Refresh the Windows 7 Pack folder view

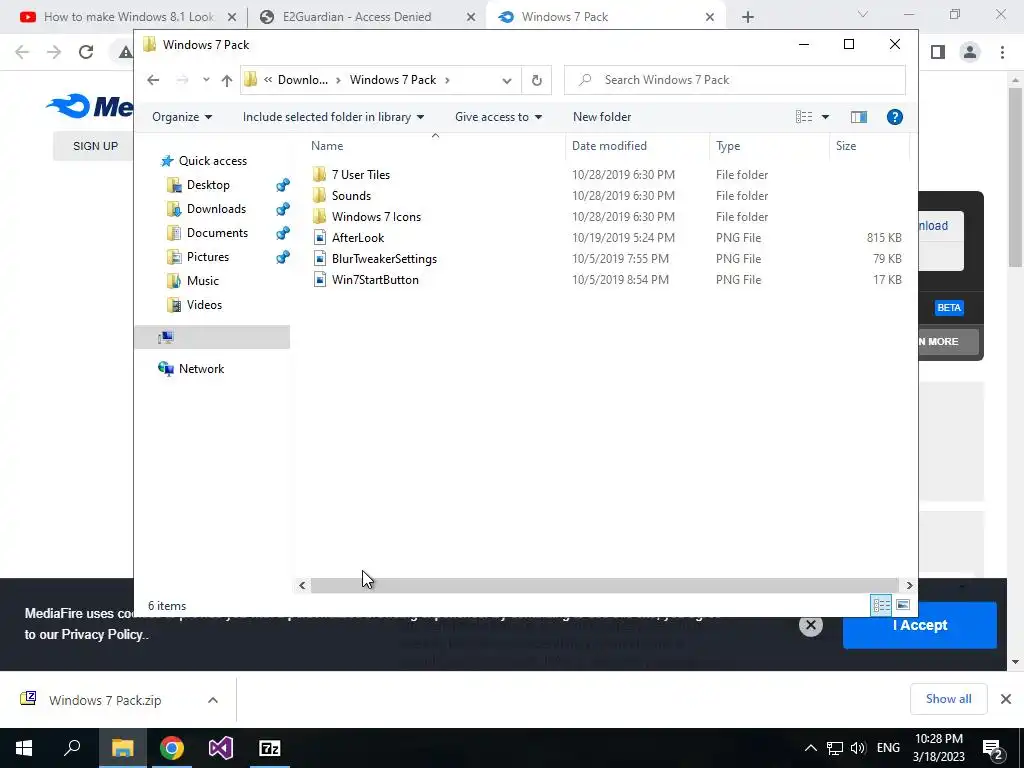[x=536, y=80]
